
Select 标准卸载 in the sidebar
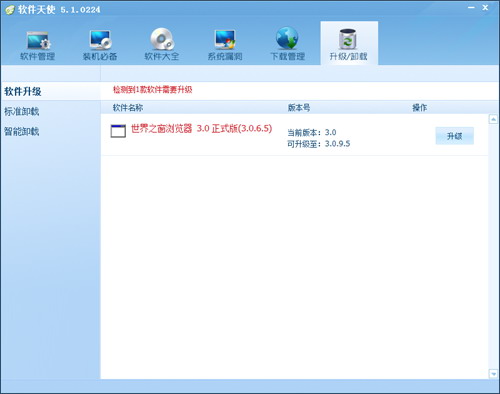pyautogui.click(x=22, y=111)
